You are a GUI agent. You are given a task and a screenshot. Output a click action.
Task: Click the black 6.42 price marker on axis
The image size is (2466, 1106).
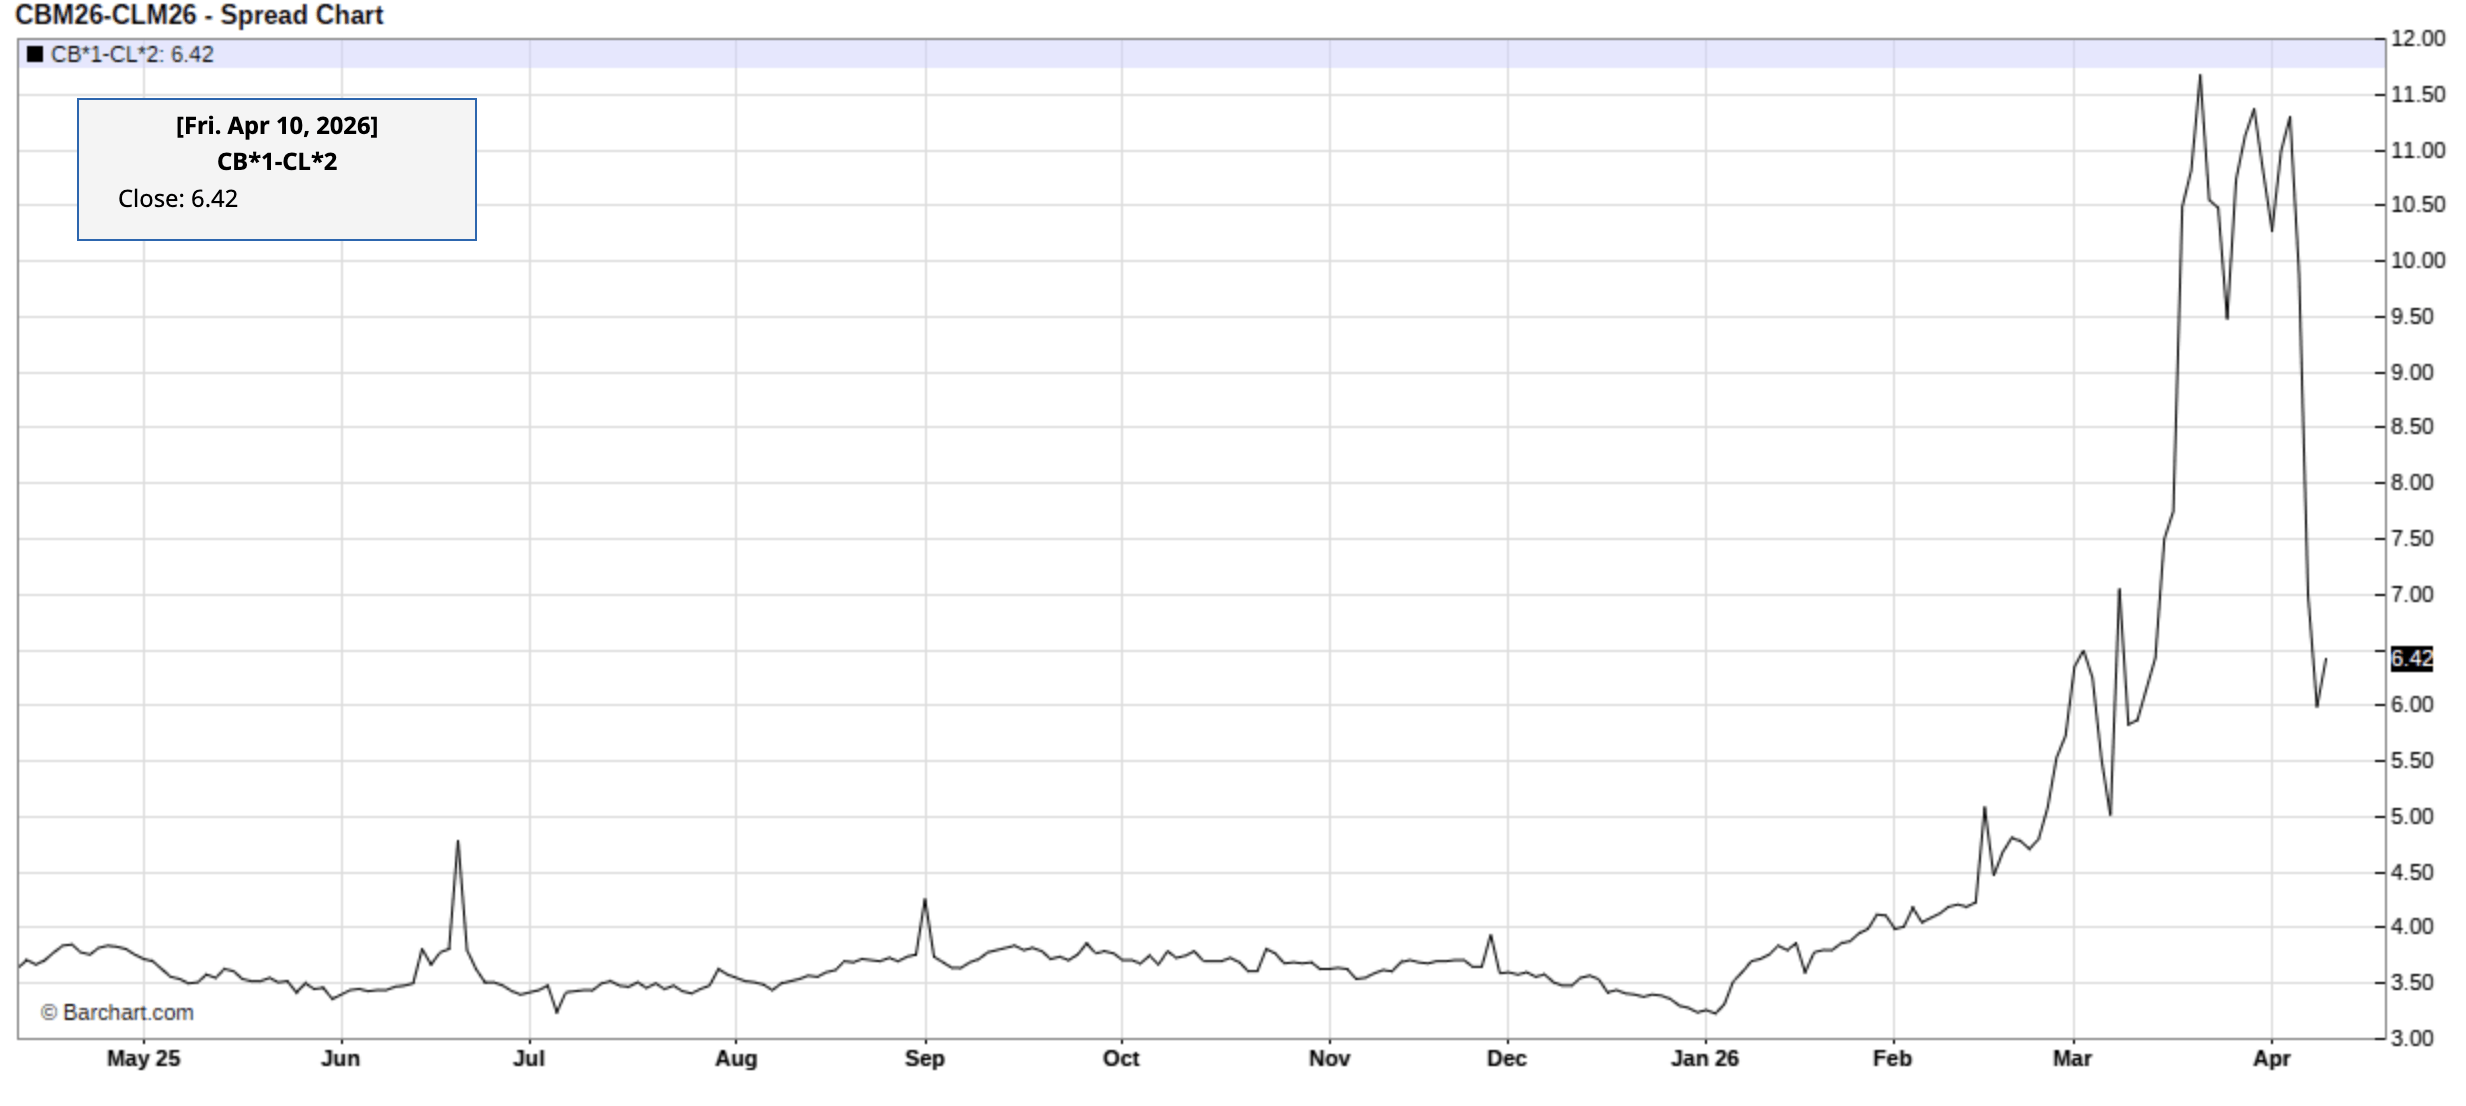[2411, 659]
